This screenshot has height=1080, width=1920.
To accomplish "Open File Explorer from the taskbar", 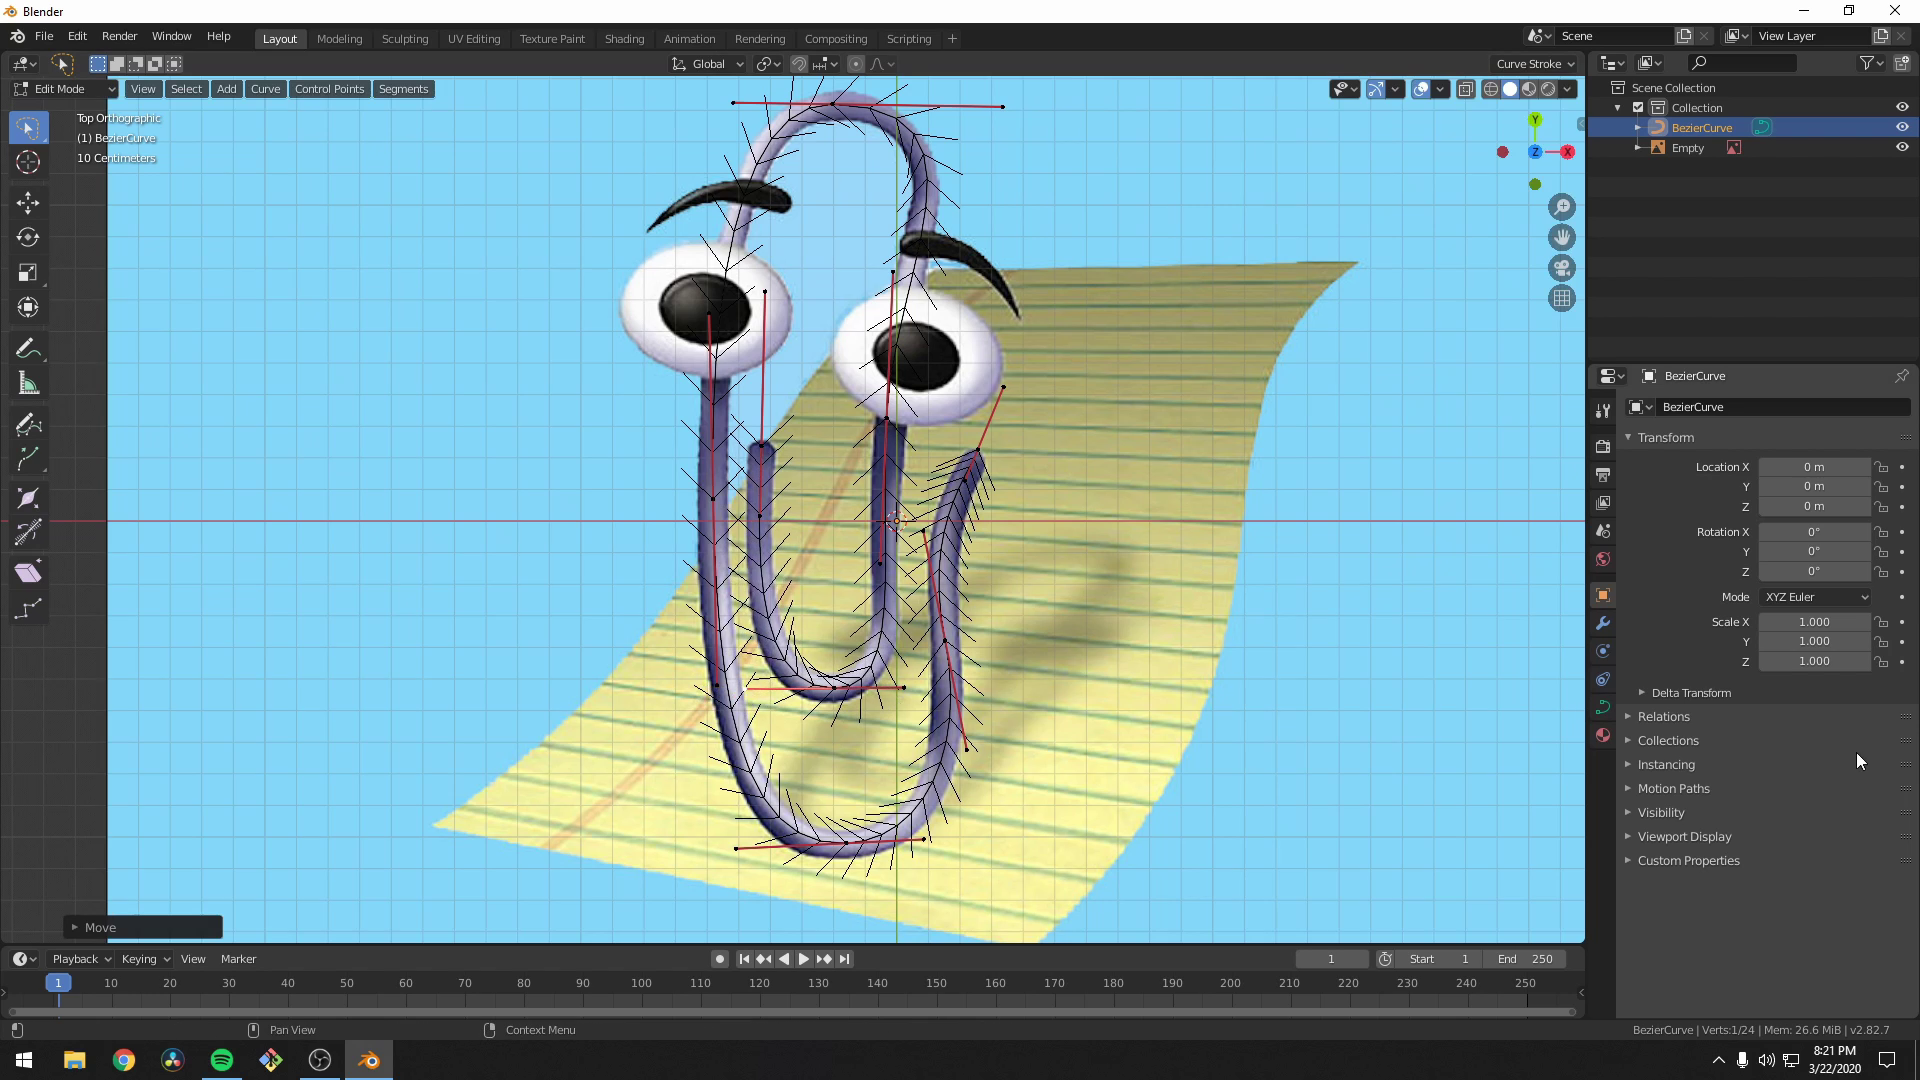I will (x=75, y=1060).
